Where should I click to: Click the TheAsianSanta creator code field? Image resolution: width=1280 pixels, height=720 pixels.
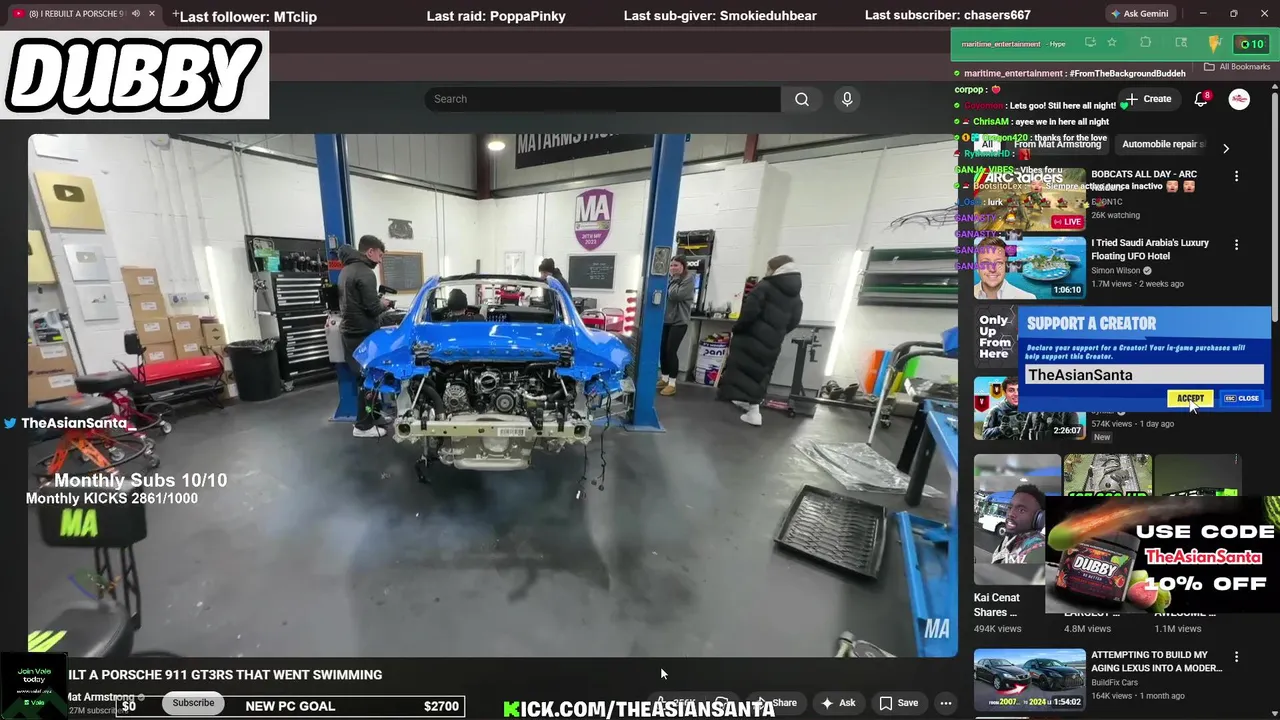1144,375
